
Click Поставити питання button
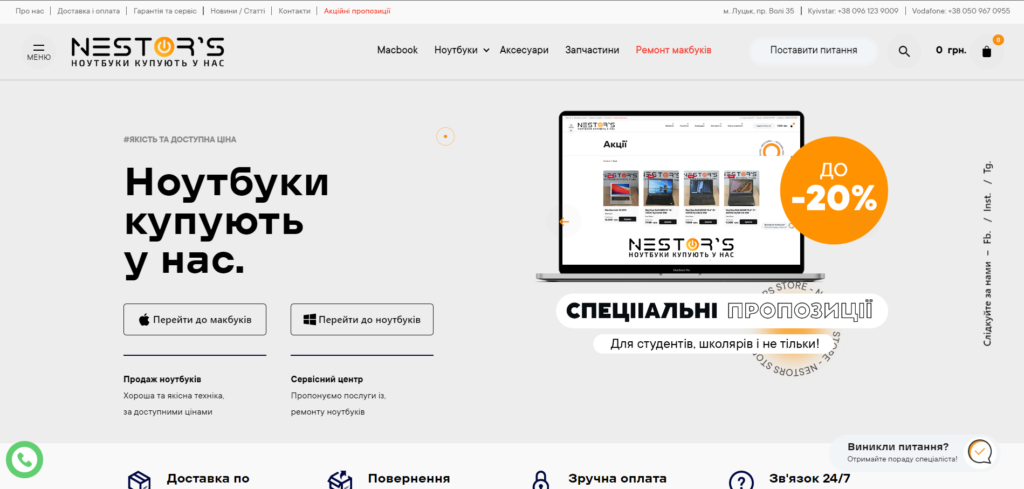pyautogui.click(x=813, y=50)
